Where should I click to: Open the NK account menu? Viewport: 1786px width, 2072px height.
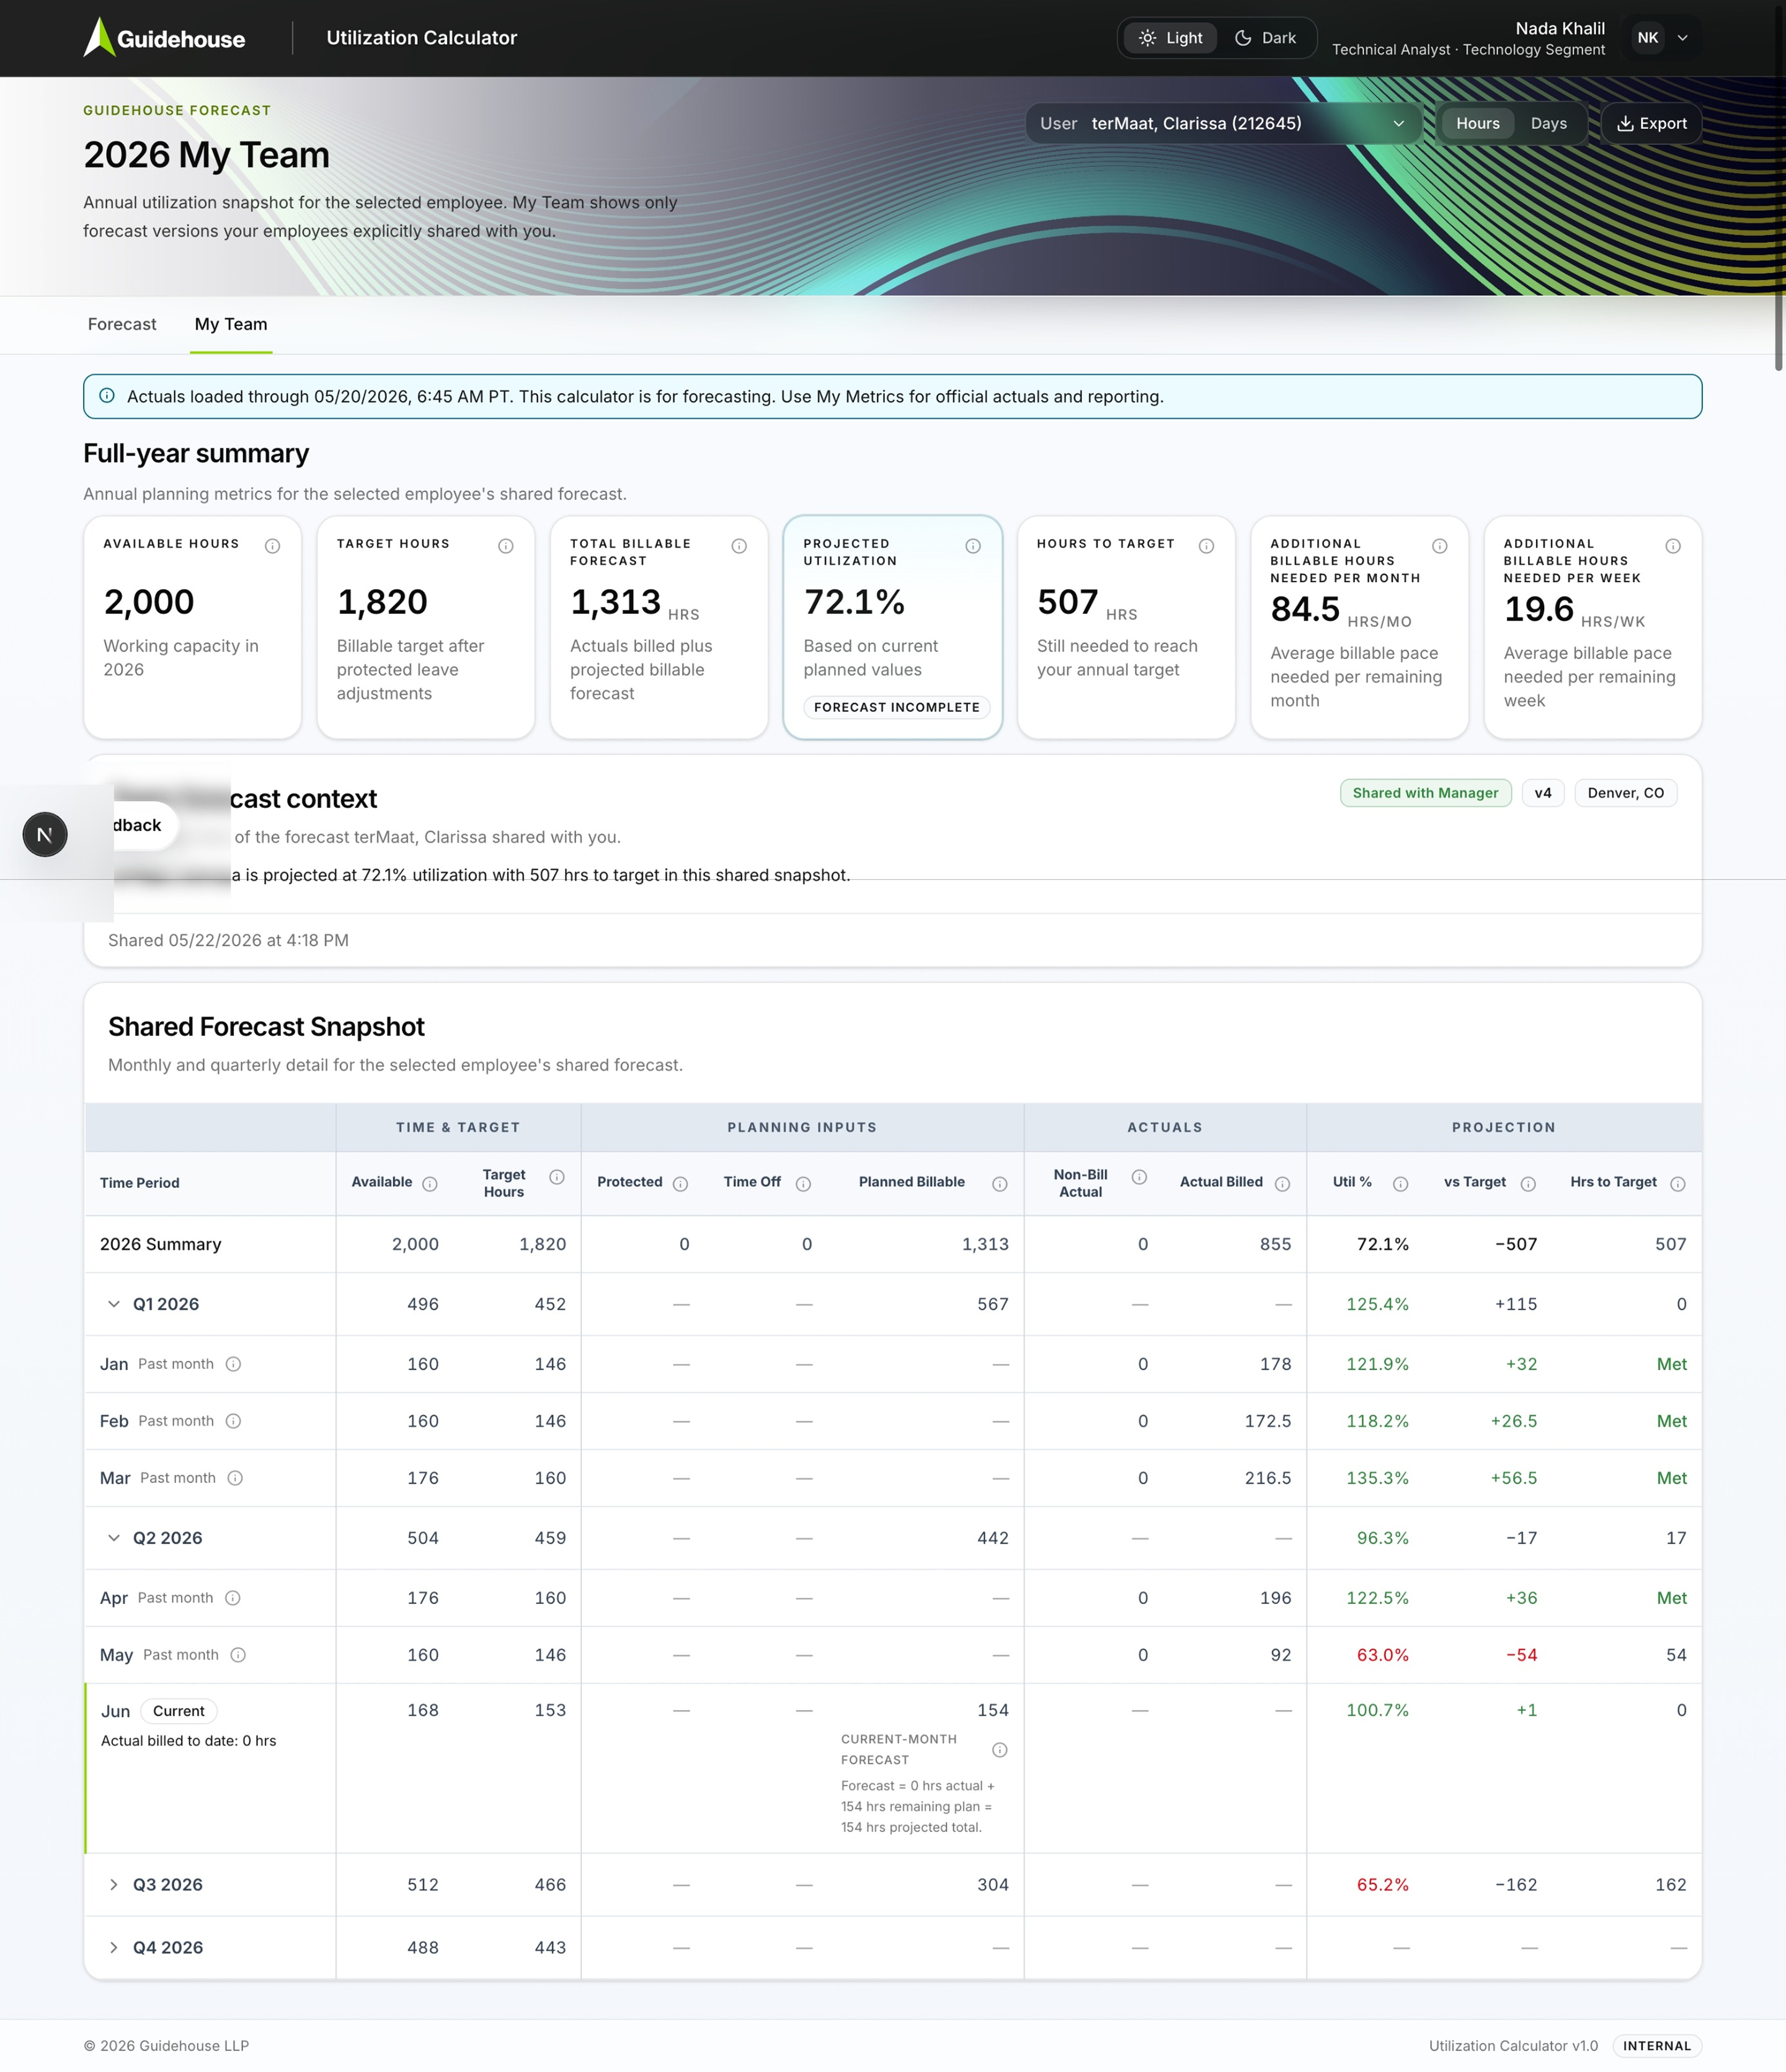(1661, 38)
